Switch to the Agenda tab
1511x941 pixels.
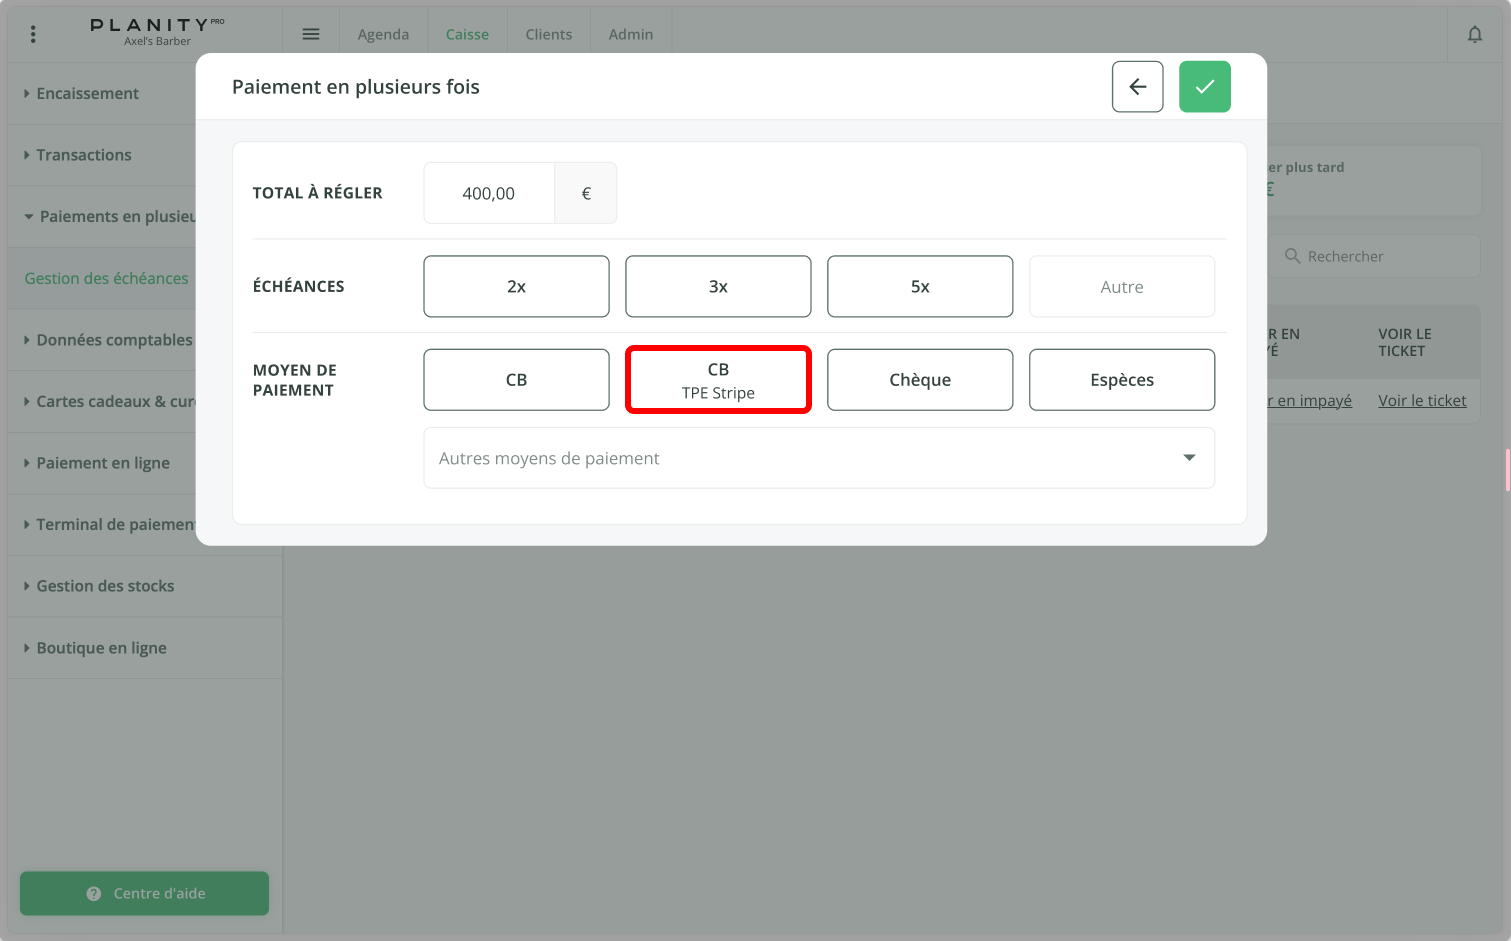coord(383,34)
